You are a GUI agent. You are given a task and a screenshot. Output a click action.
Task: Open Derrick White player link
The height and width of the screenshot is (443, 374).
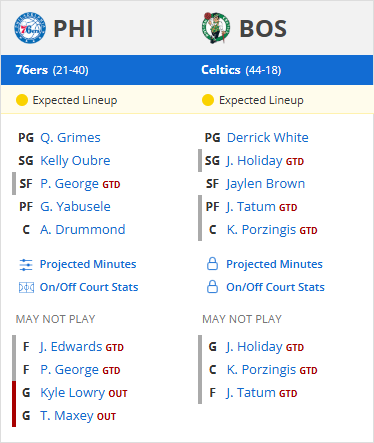coord(268,138)
